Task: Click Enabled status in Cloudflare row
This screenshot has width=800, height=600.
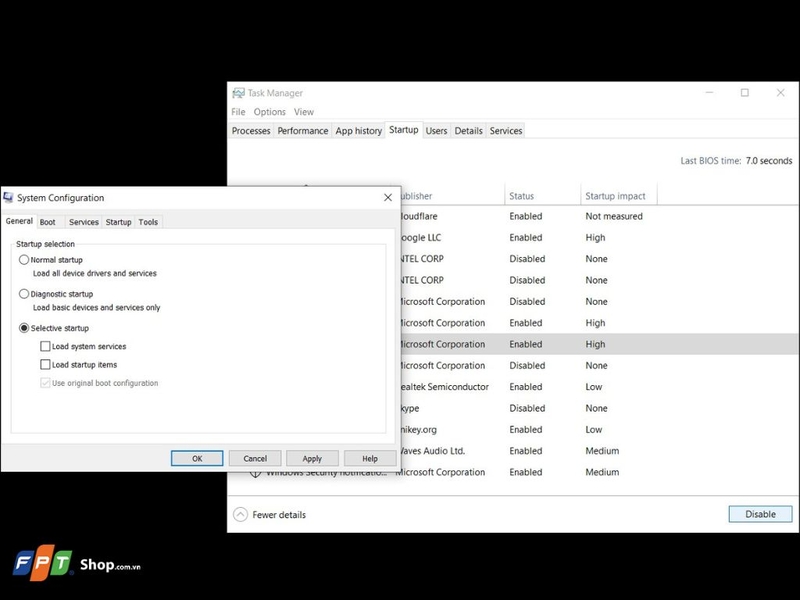Action: click(526, 216)
